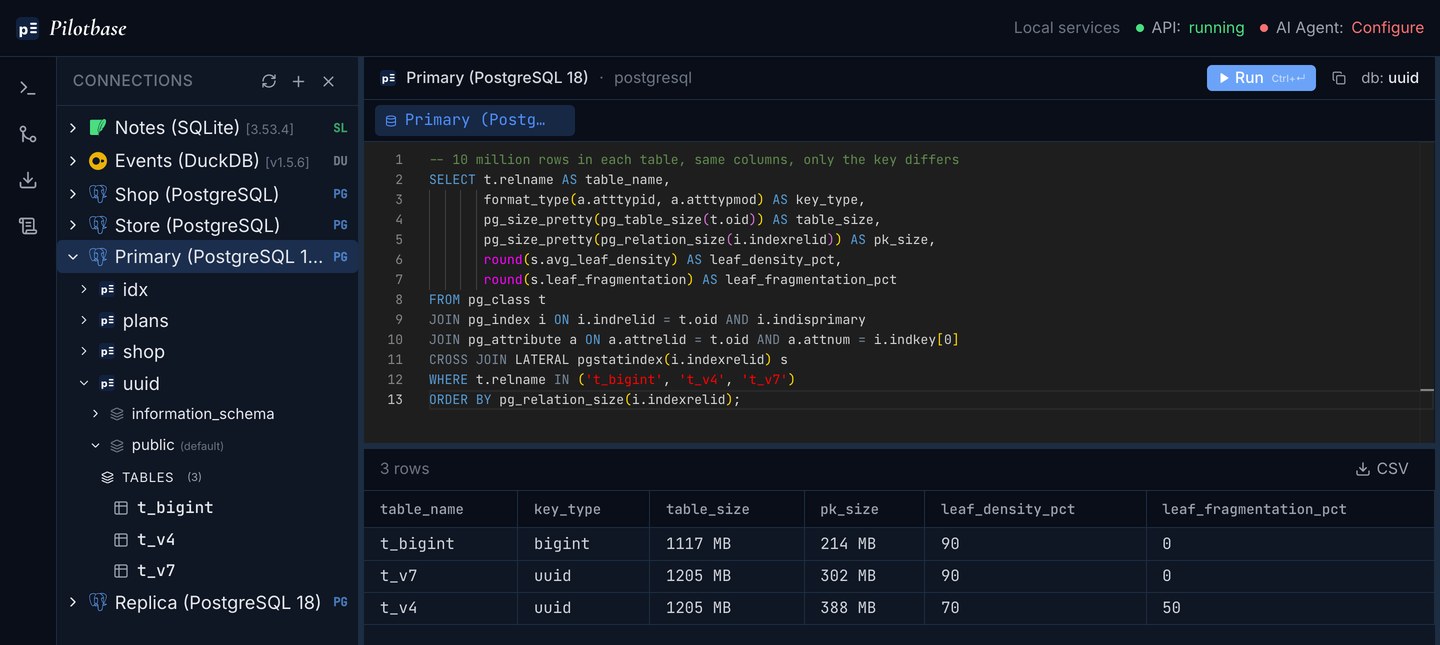The width and height of the screenshot is (1440, 645).
Task: Select the Primary (Postg… query tab
Action: (475, 120)
